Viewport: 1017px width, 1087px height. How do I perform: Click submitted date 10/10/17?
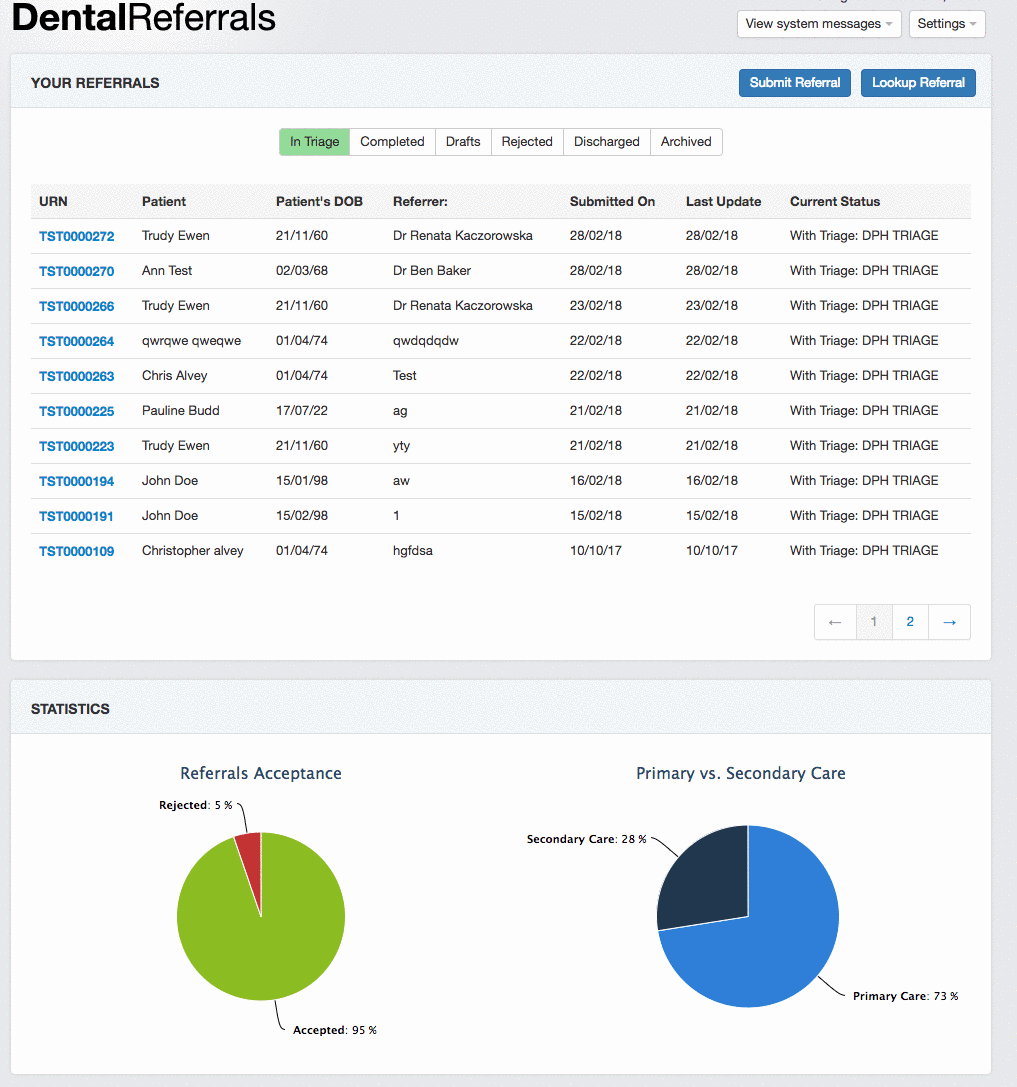(596, 550)
